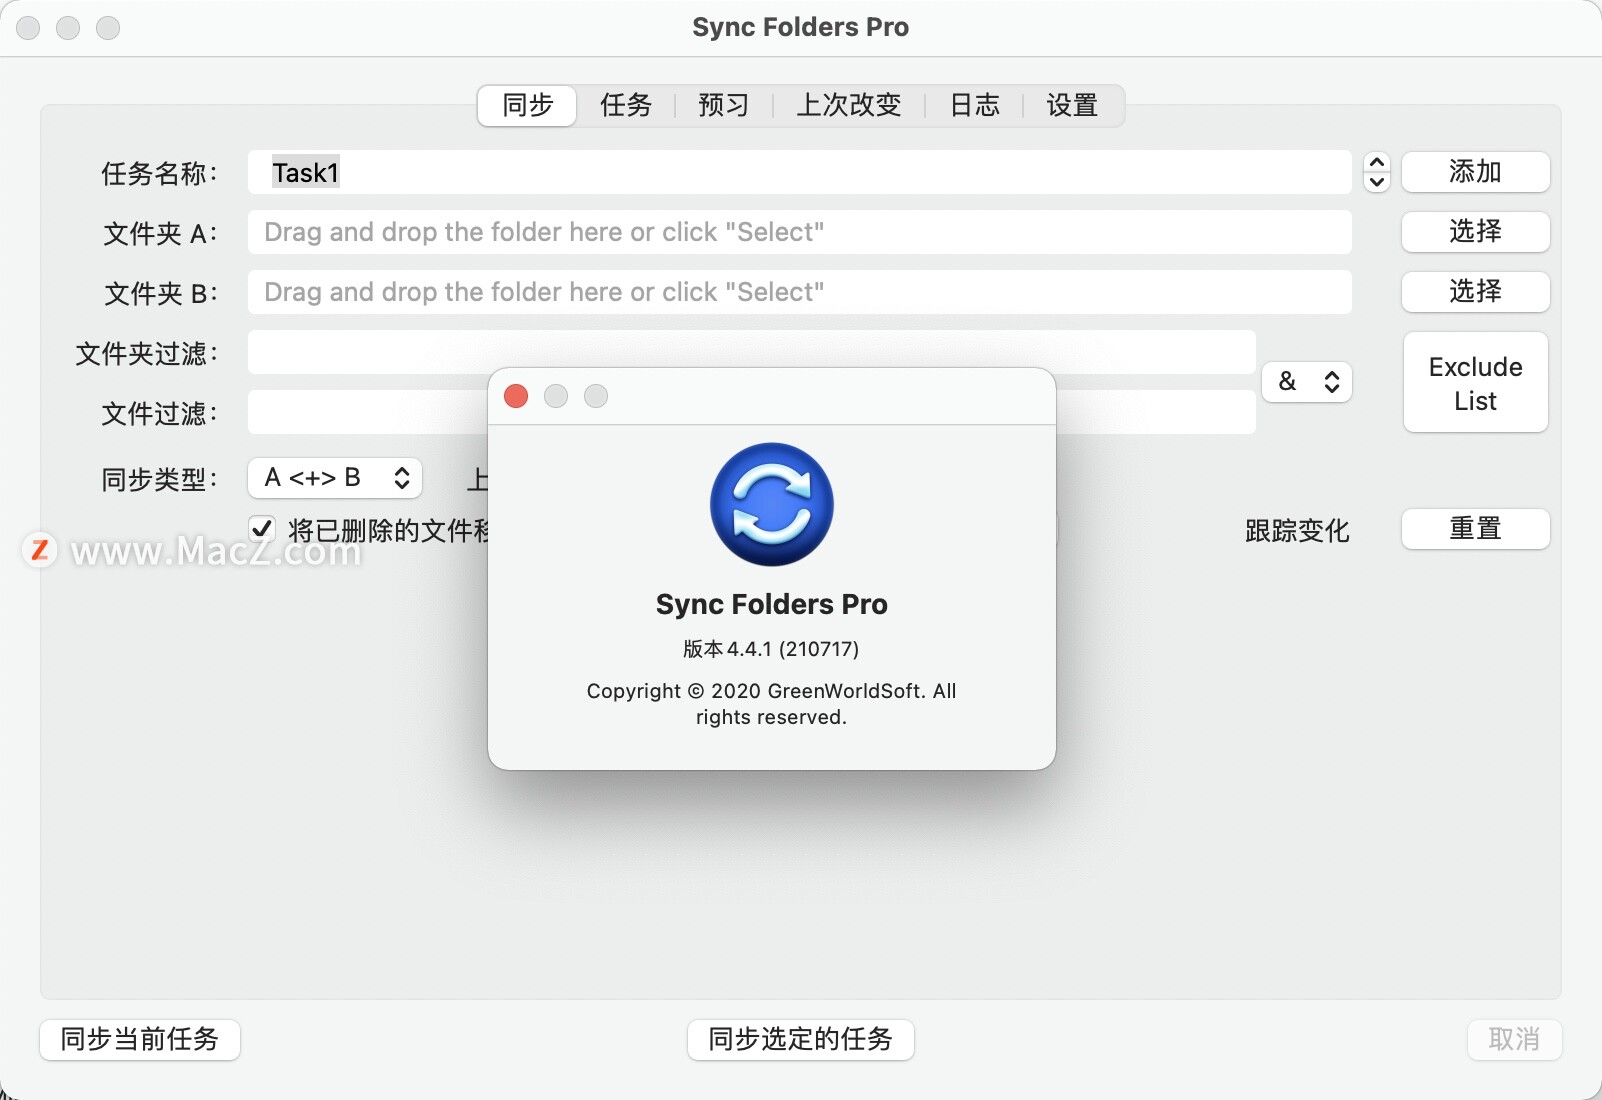1602x1100 pixels.
Task: Open the 任务 tab
Action: tap(626, 105)
